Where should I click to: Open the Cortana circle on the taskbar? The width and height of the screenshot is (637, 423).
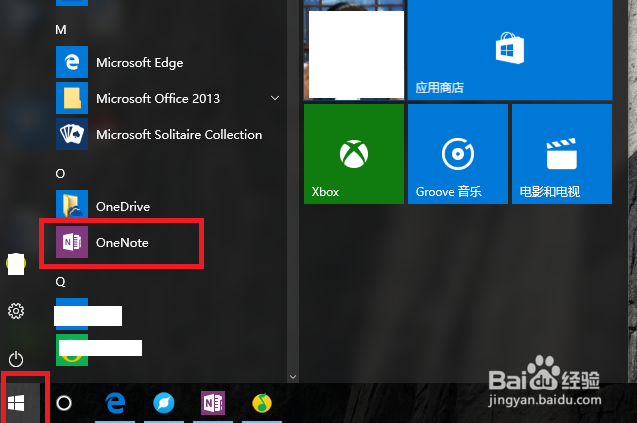64,403
